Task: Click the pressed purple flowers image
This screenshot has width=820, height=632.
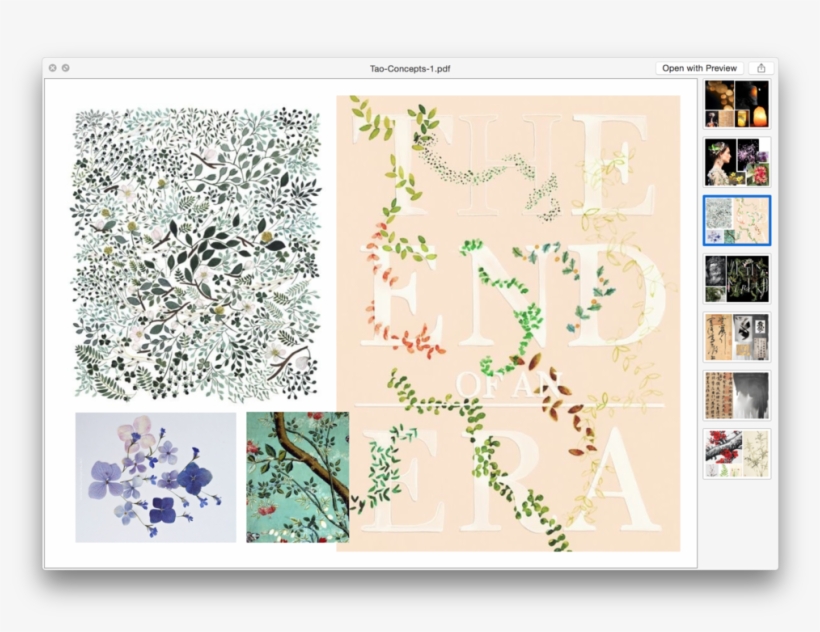Action: coord(155,477)
